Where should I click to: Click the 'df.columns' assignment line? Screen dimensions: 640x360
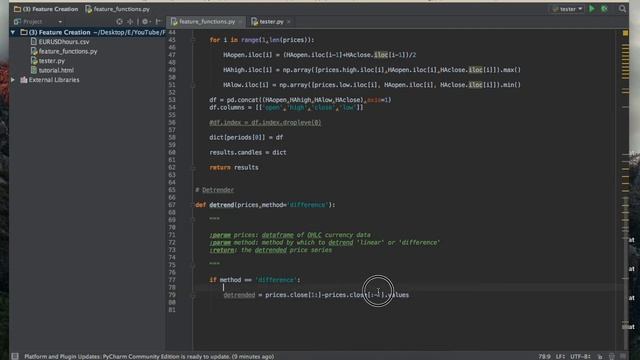tap(286, 107)
